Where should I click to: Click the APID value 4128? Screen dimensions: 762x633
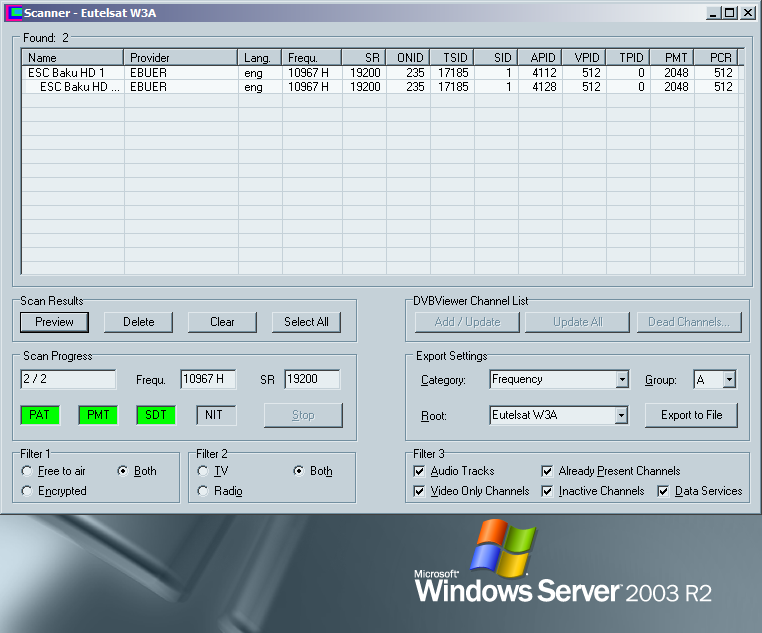[x=544, y=87]
